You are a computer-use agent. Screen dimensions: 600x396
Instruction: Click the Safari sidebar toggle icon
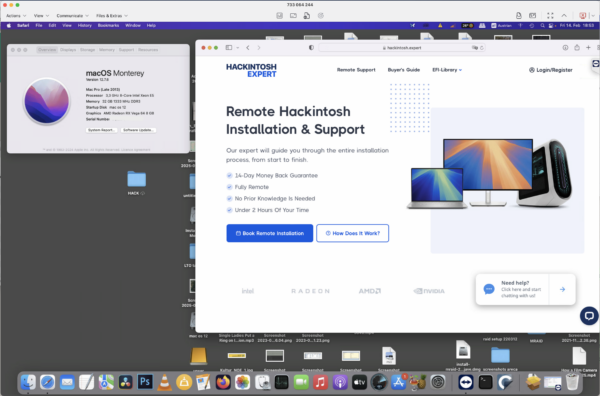[x=229, y=47]
